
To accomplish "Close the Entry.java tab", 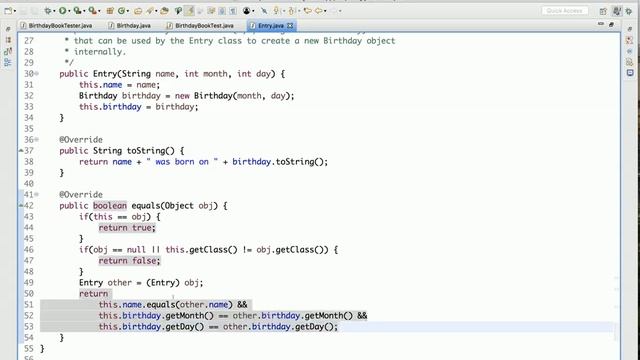I will pos(290,25).
